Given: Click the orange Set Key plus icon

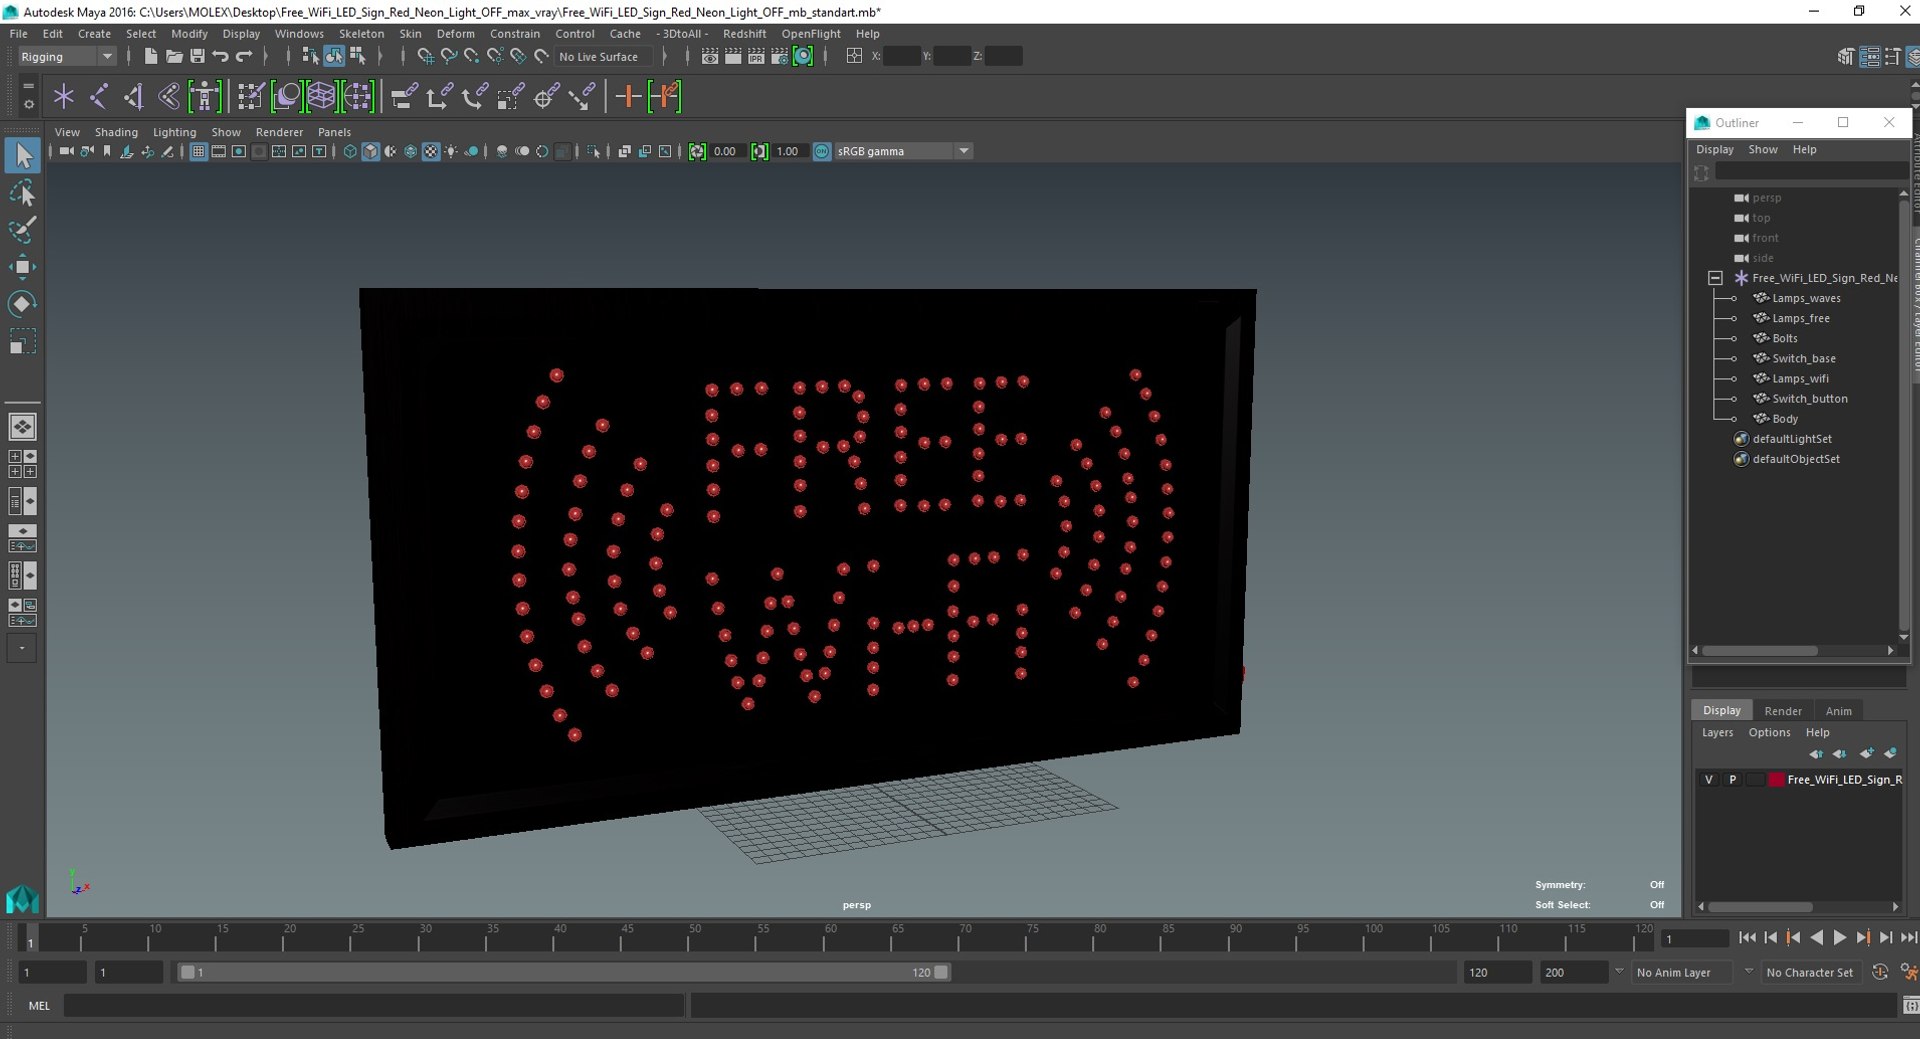Looking at the screenshot, I should pos(628,96).
